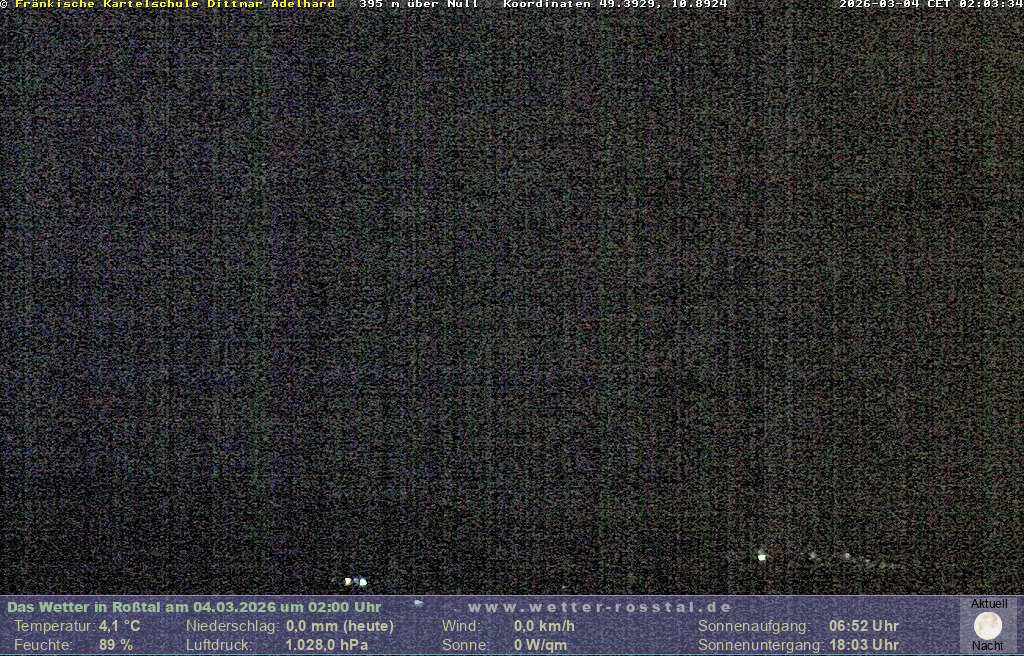
Task: Click the Nacht label below the moon
Action: coord(988,646)
